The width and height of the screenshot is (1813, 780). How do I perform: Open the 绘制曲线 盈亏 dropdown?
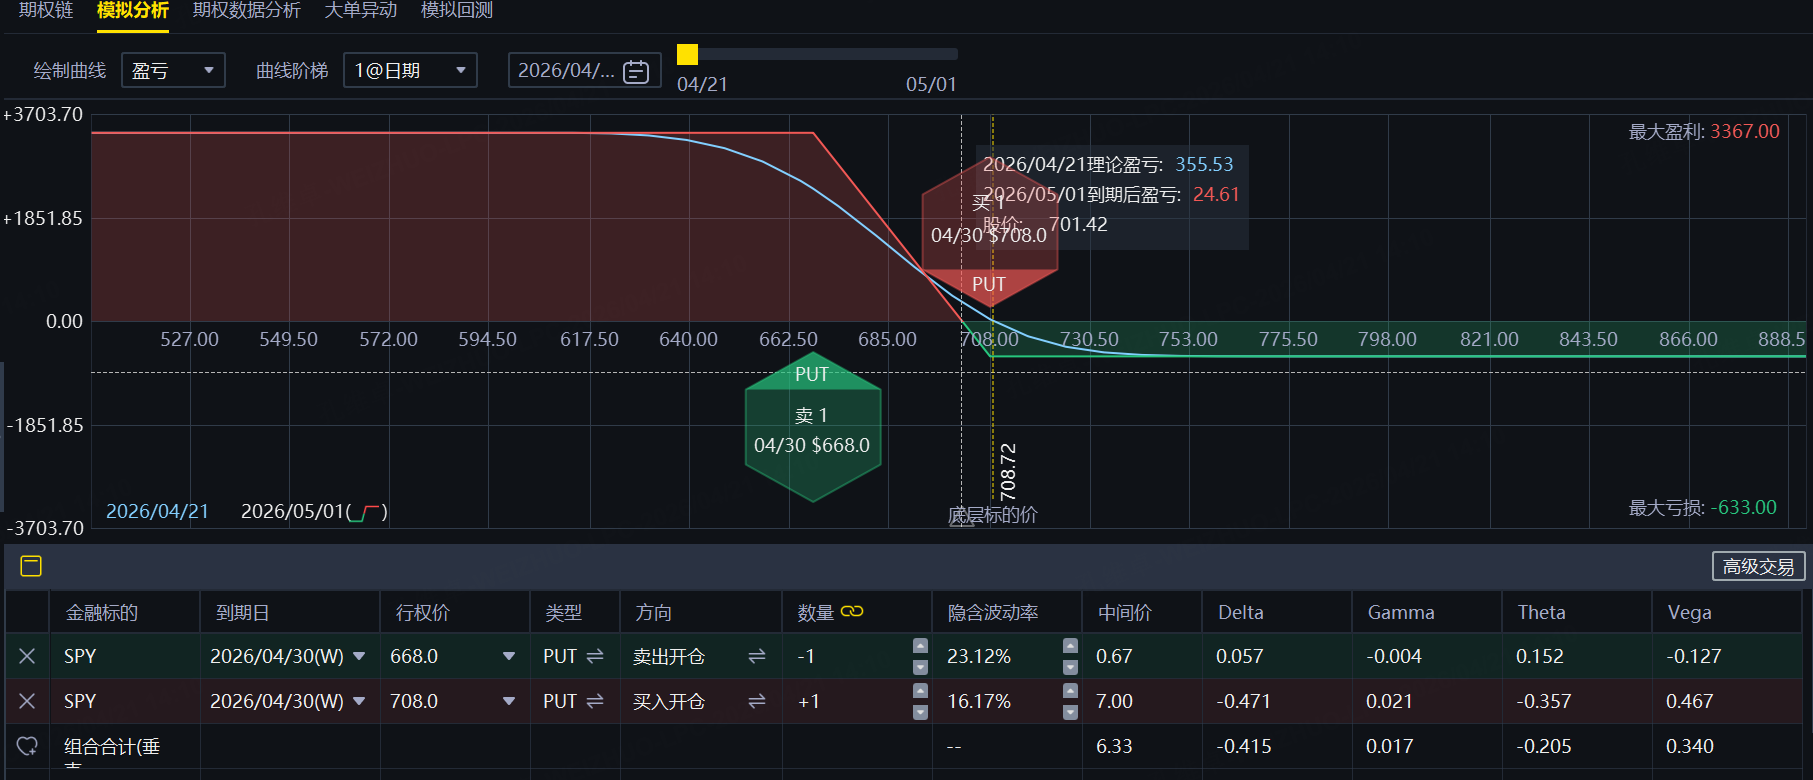pyautogui.click(x=173, y=70)
